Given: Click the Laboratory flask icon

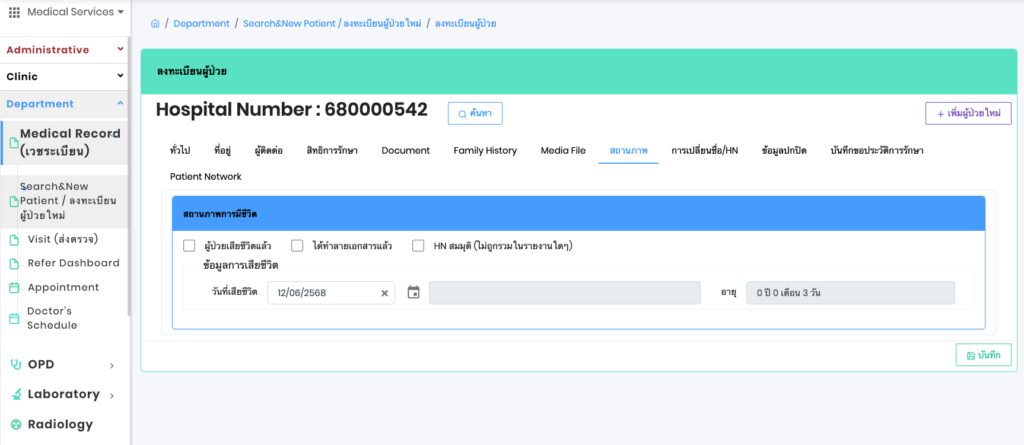Looking at the screenshot, I should click(x=15, y=394).
